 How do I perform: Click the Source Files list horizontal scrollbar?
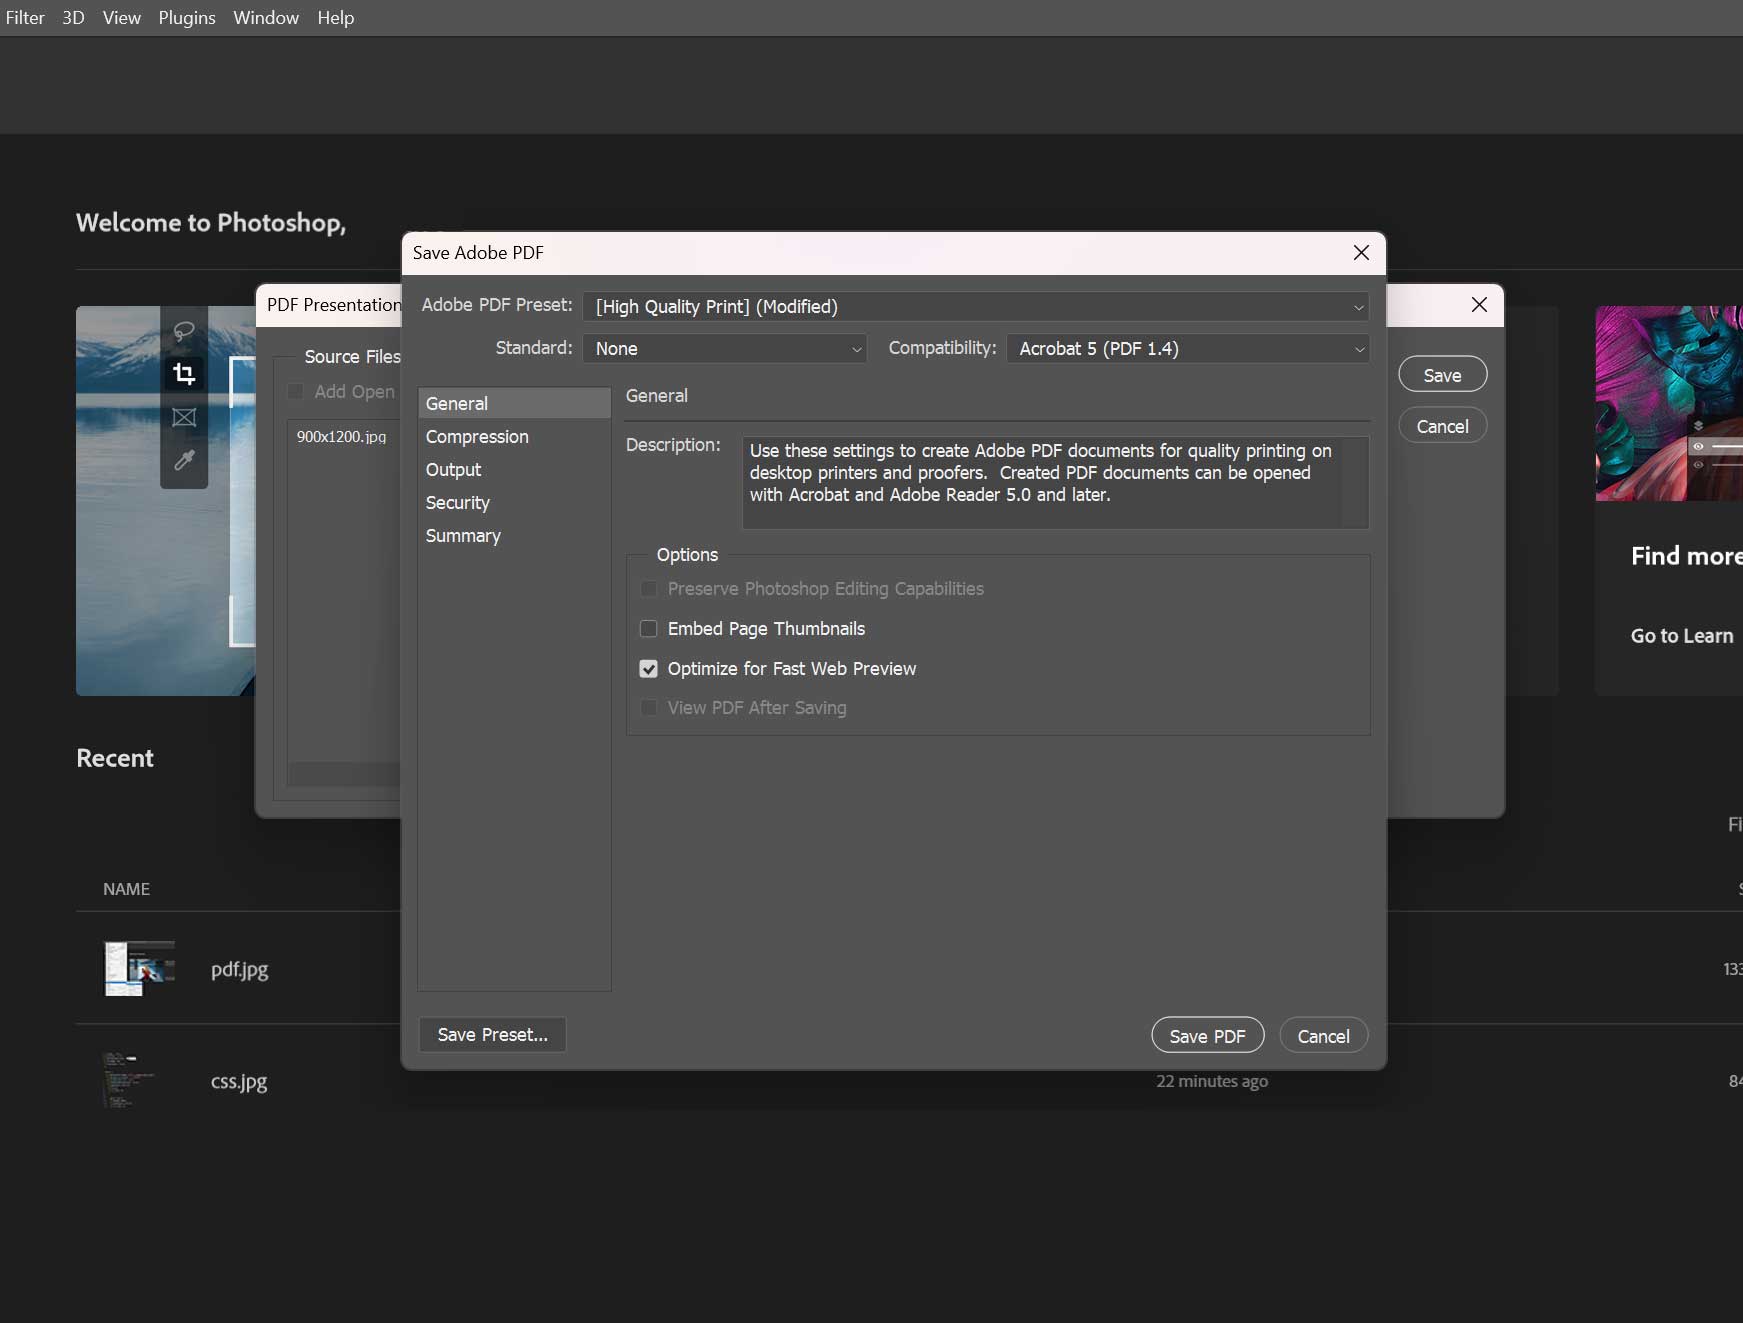344,774
